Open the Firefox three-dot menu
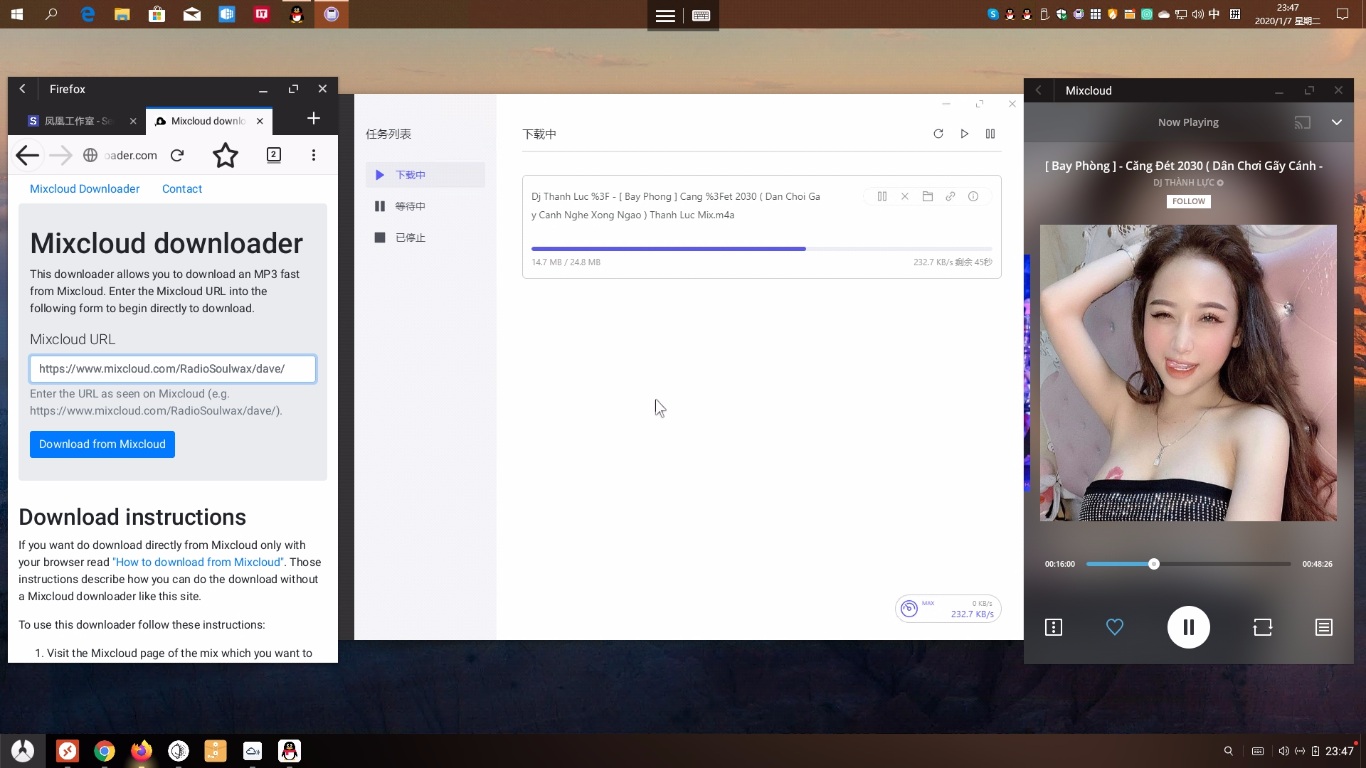The image size is (1366, 768). [x=313, y=155]
